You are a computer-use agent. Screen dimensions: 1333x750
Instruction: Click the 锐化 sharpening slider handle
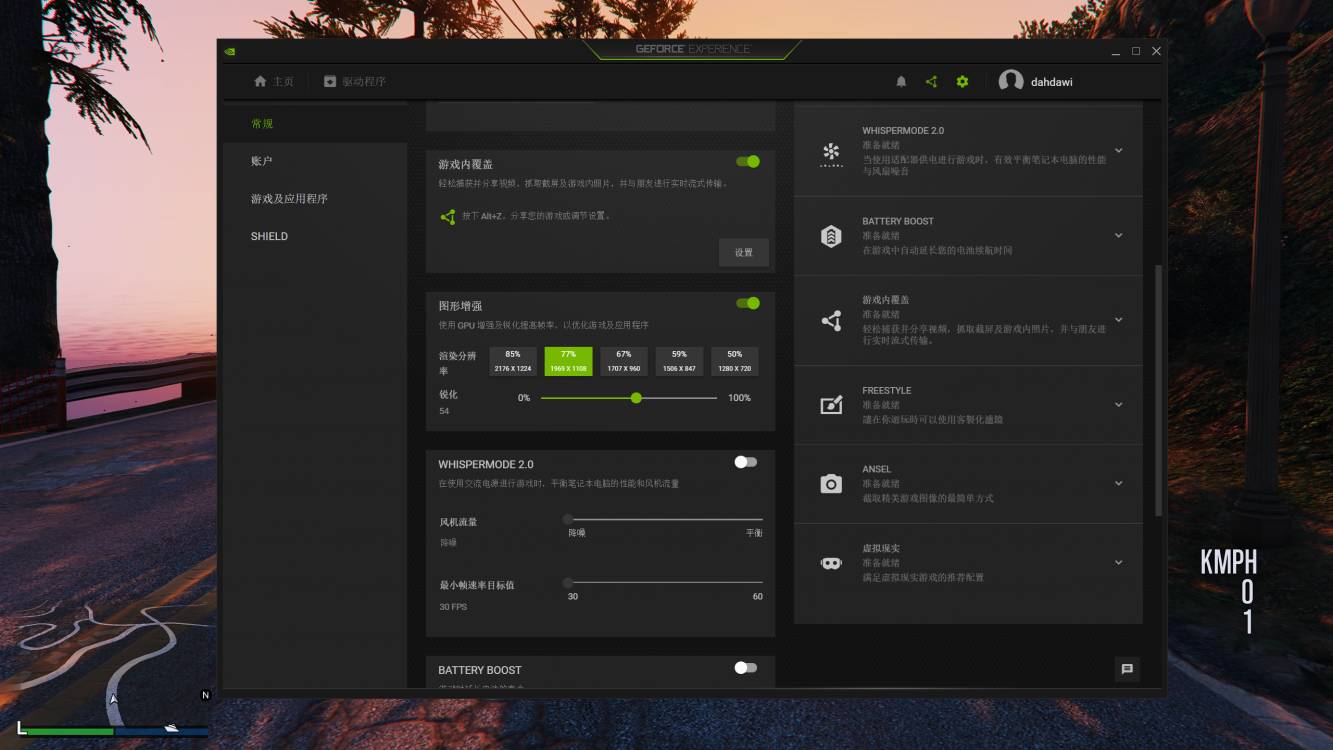click(636, 398)
